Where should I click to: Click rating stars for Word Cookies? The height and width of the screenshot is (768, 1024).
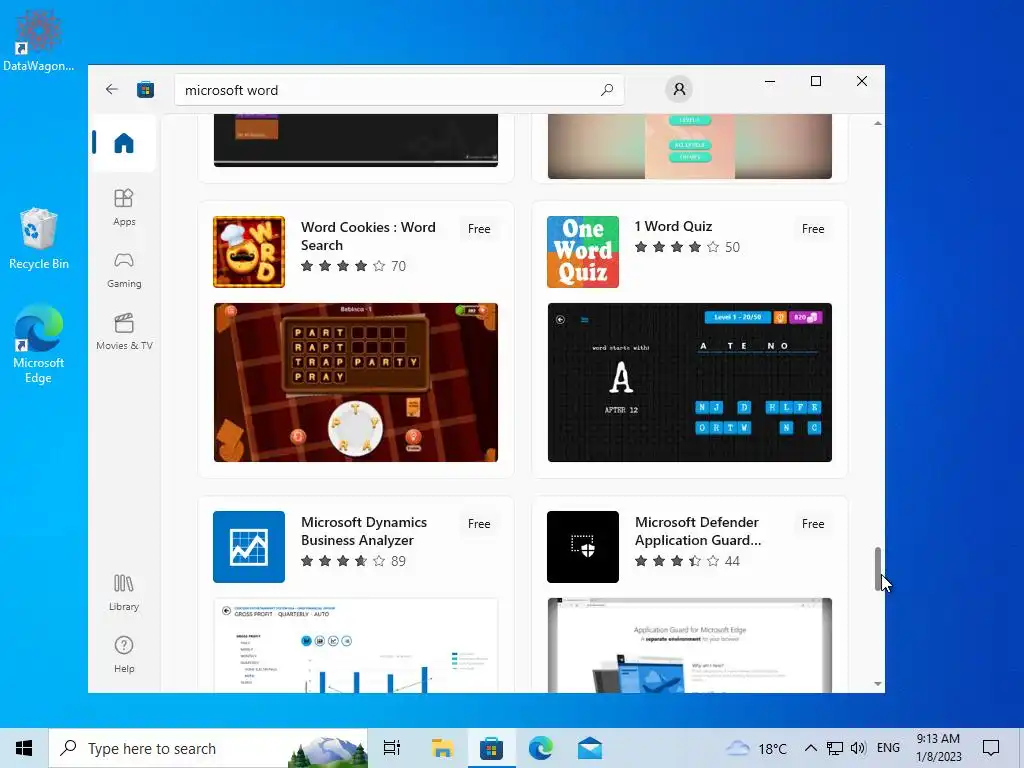point(343,266)
